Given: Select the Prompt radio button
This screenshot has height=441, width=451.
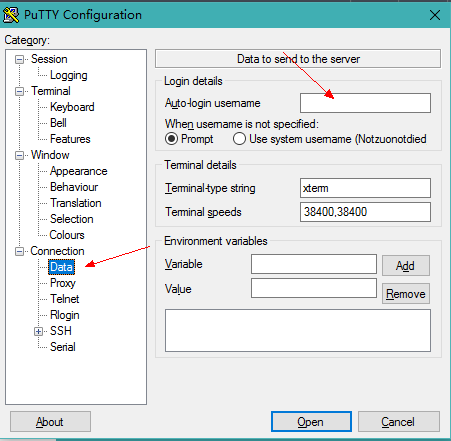Looking at the screenshot, I should tap(189, 139).
